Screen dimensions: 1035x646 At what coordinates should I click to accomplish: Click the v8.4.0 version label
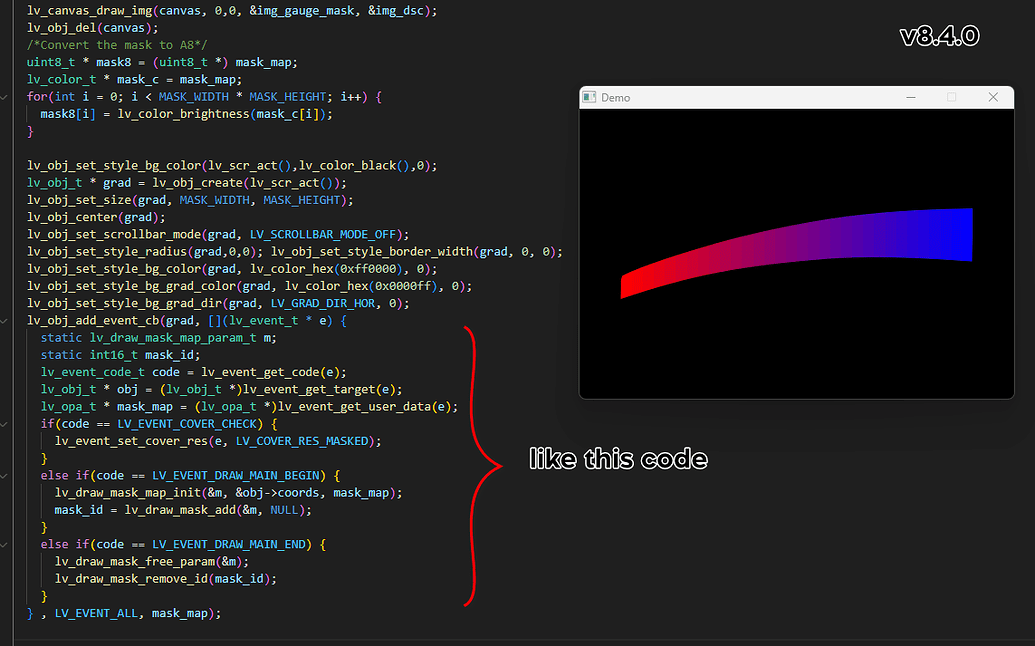pos(939,37)
